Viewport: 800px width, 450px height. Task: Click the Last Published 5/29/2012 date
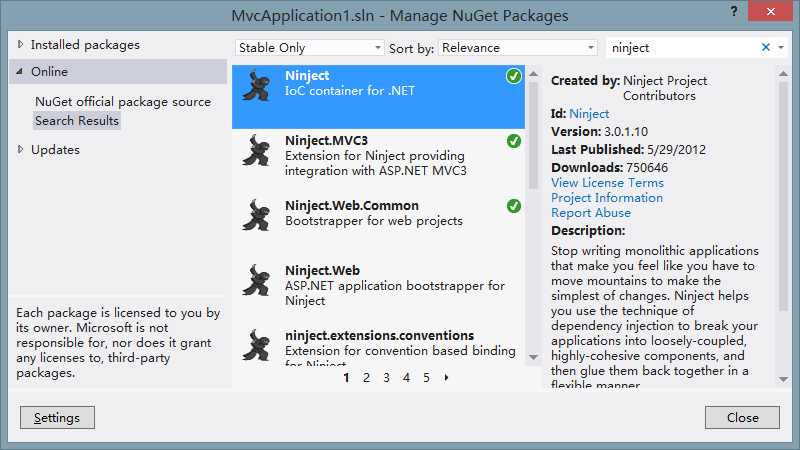click(676, 149)
